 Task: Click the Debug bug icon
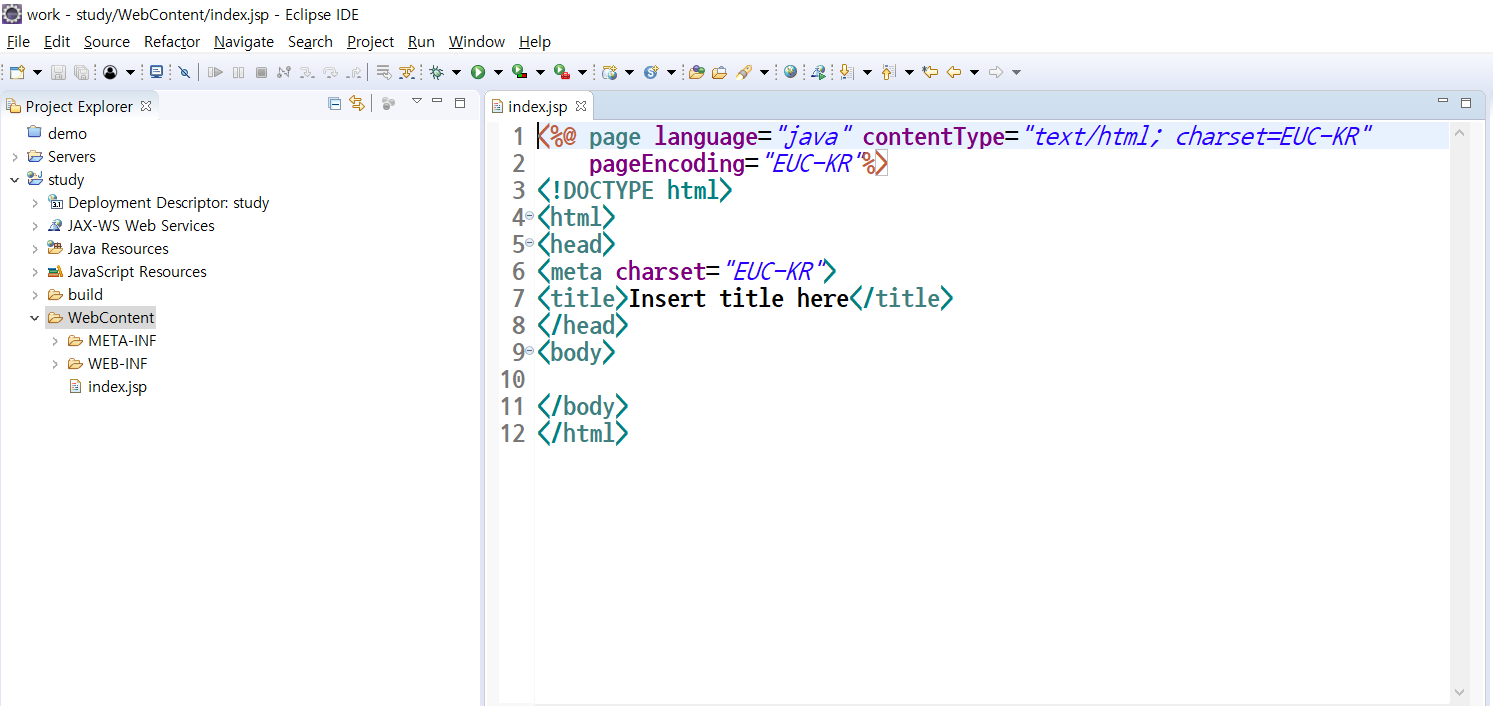[x=436, y=72]
